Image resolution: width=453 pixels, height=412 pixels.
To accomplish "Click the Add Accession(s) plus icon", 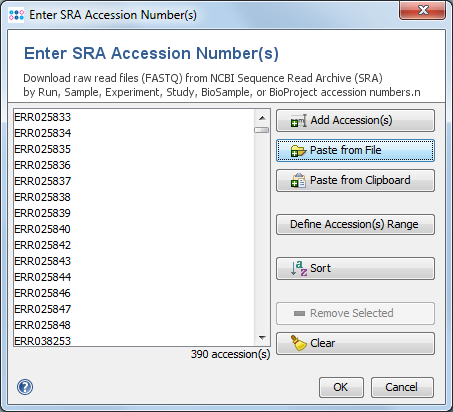I will tap(298, 121).
